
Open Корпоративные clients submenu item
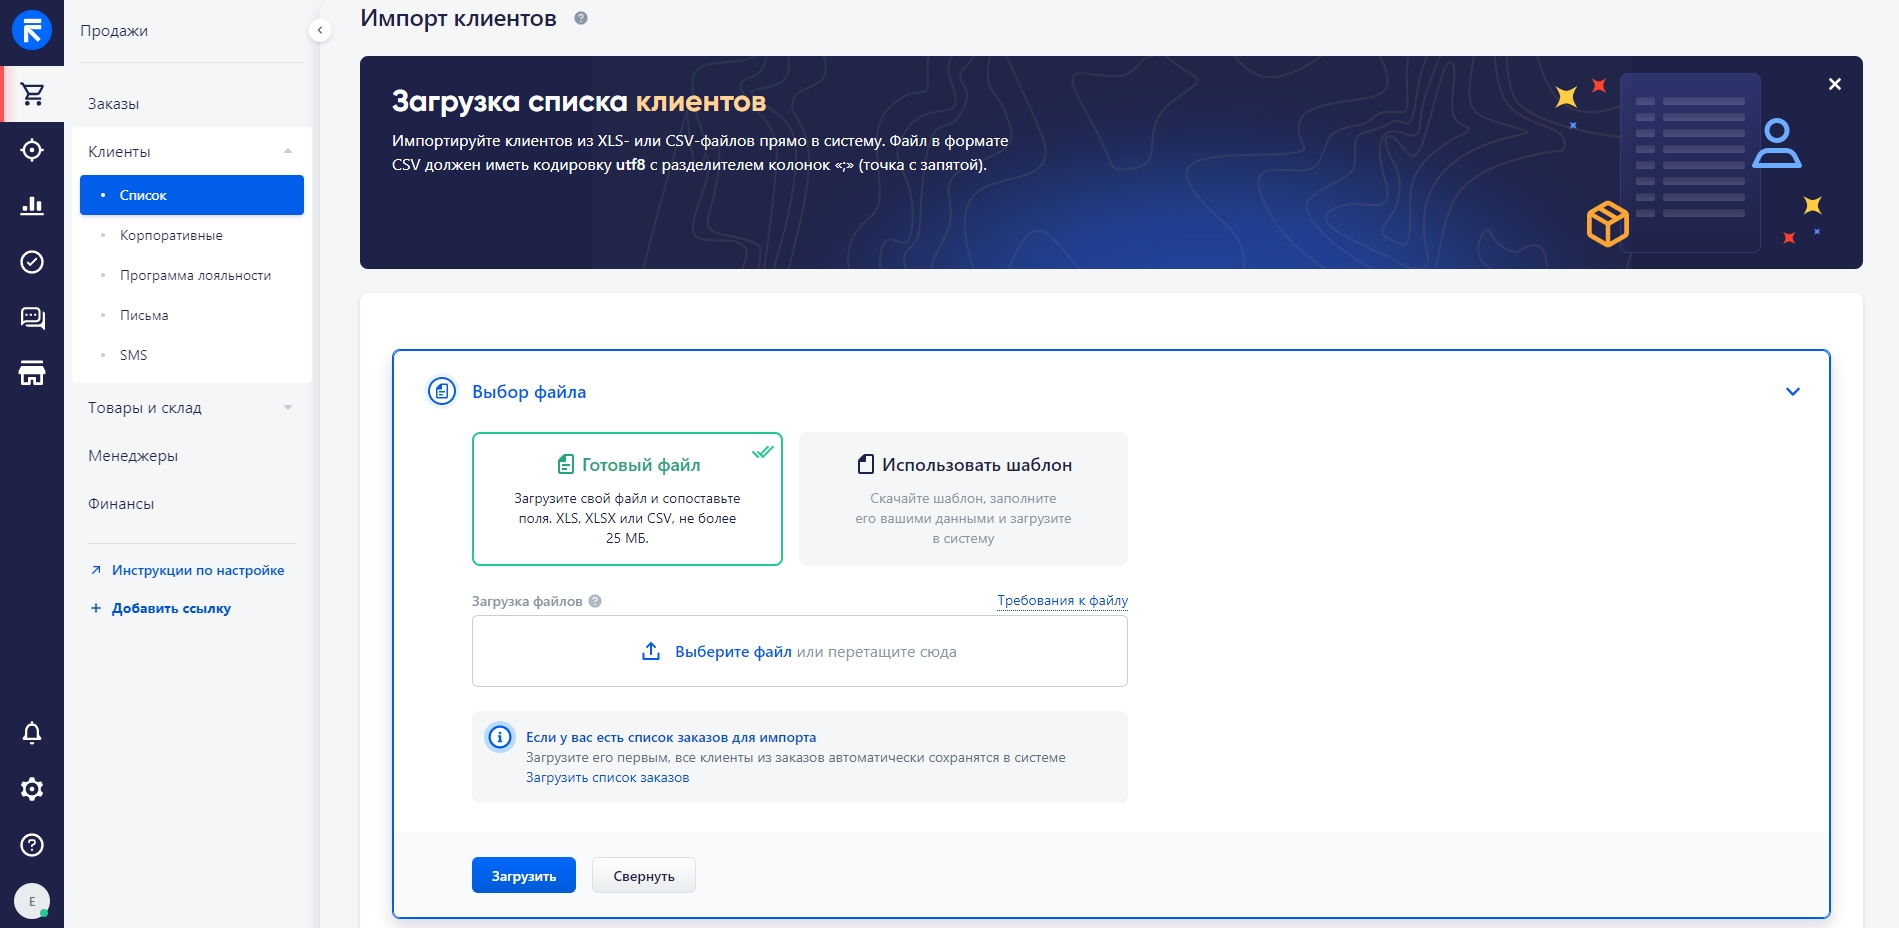coord(171,235)
